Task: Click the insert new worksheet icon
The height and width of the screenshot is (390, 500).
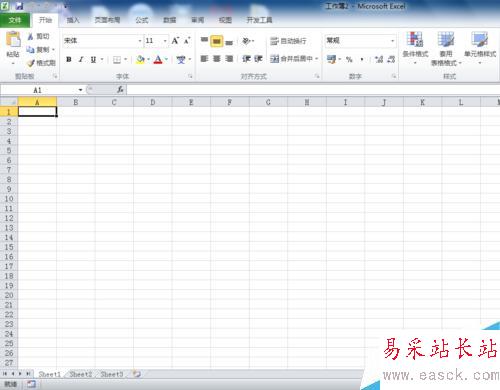Action: coord(137,374)
